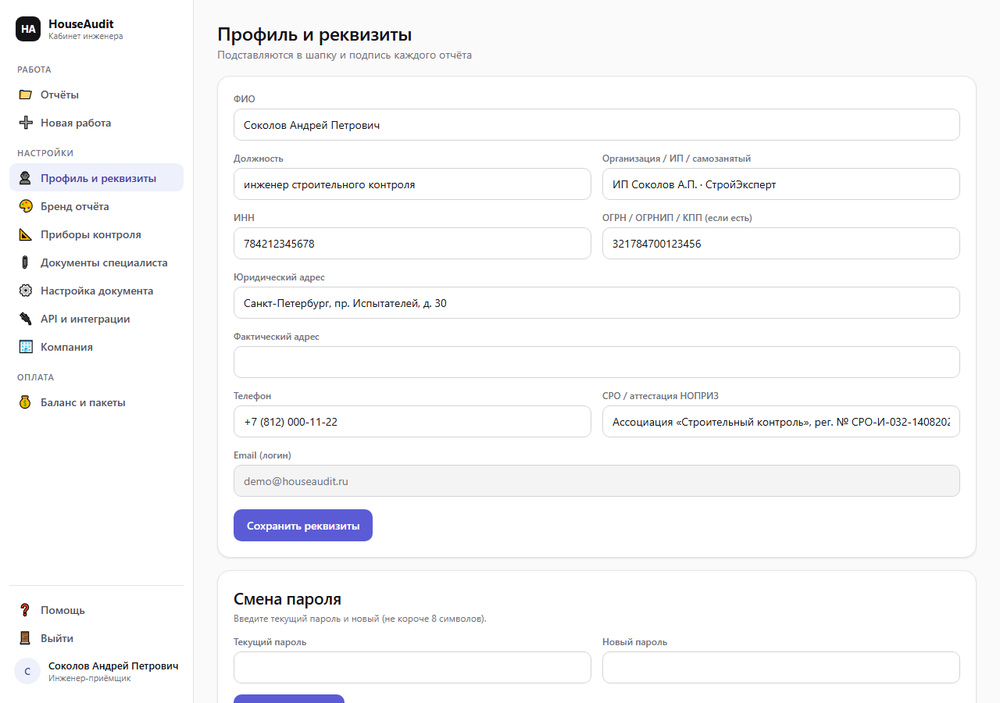
Task: Go to Новая работа section
Action: click(x=96, y=122)
